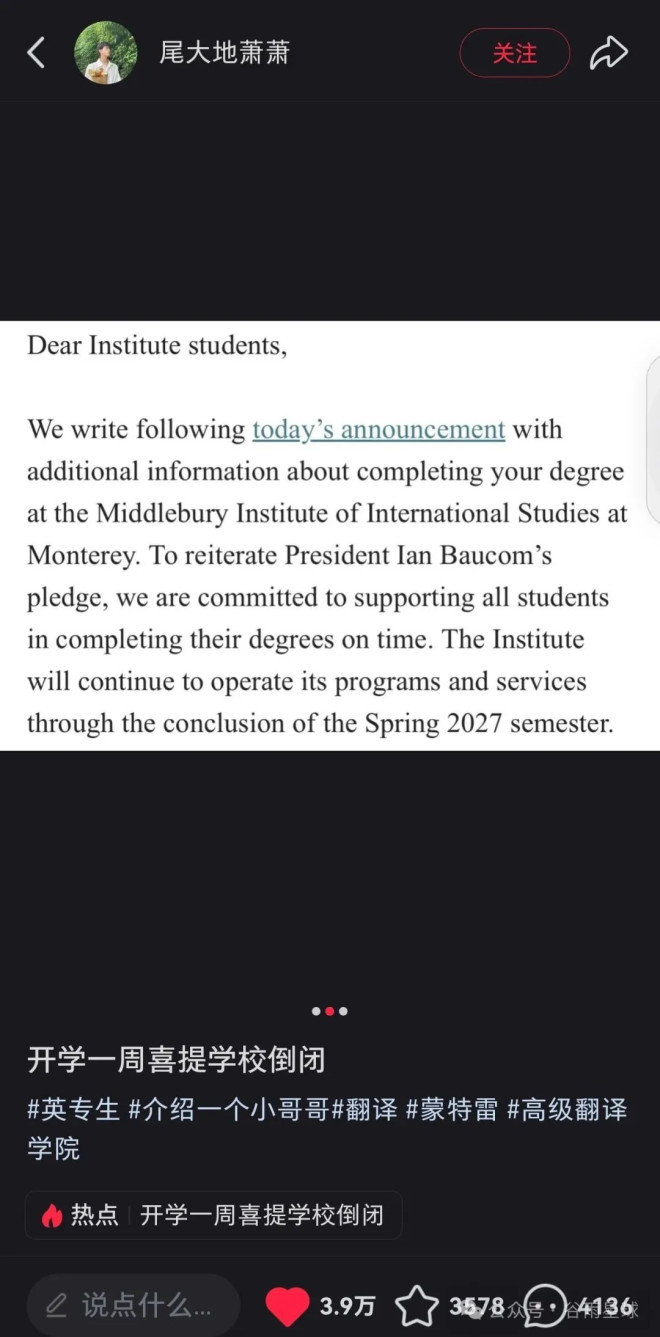Screen dimensions: 660x1337
Task: Select the #英专生 hashtag
Action: coord(73,1109)
